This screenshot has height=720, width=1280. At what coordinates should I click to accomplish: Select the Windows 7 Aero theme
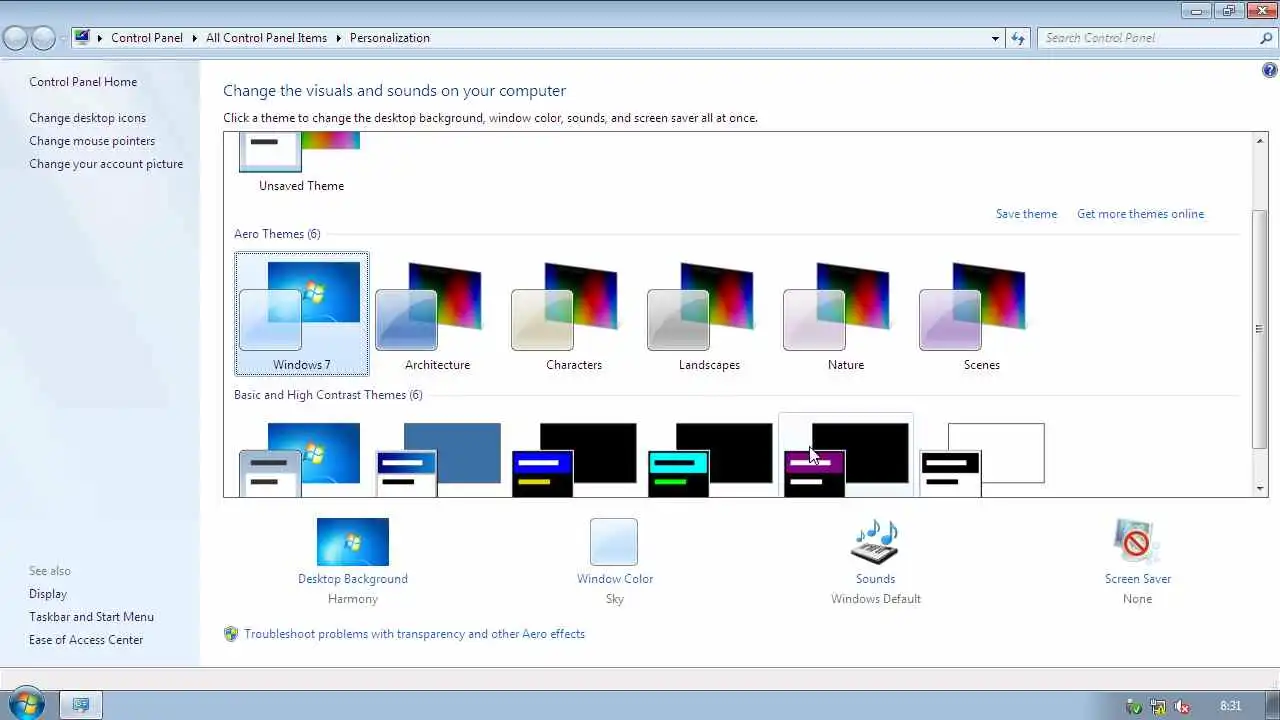pyautogui.click(x=301, y=314)
